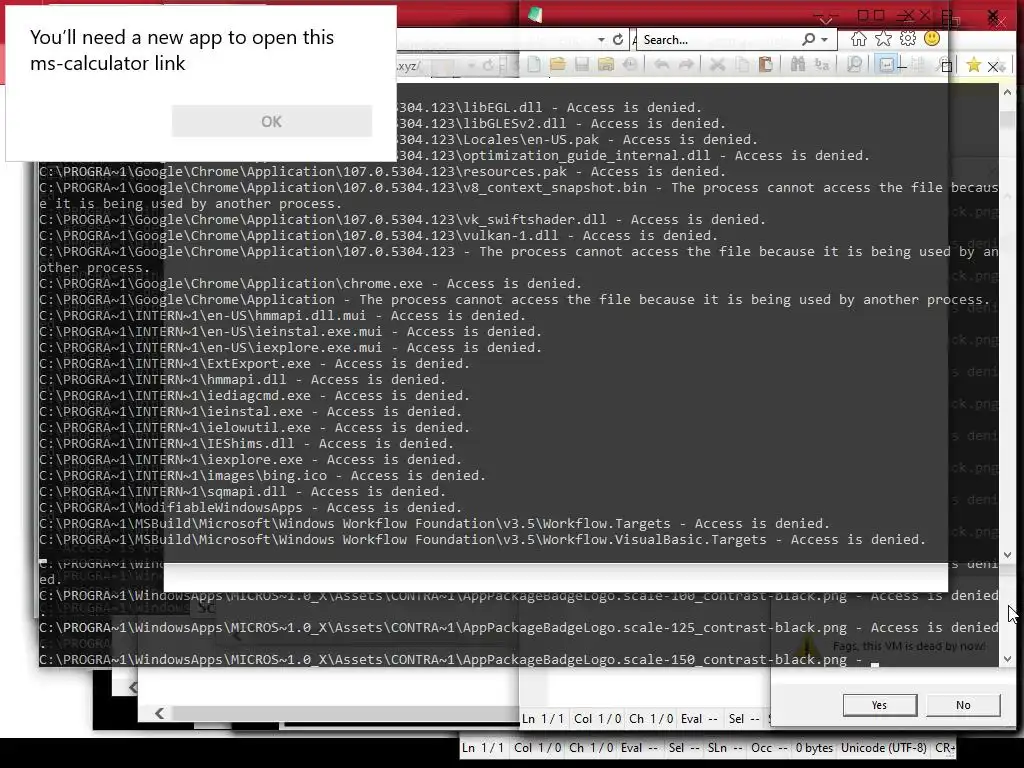Click the 'vulkan-1.dll' console line

[378, 235]
